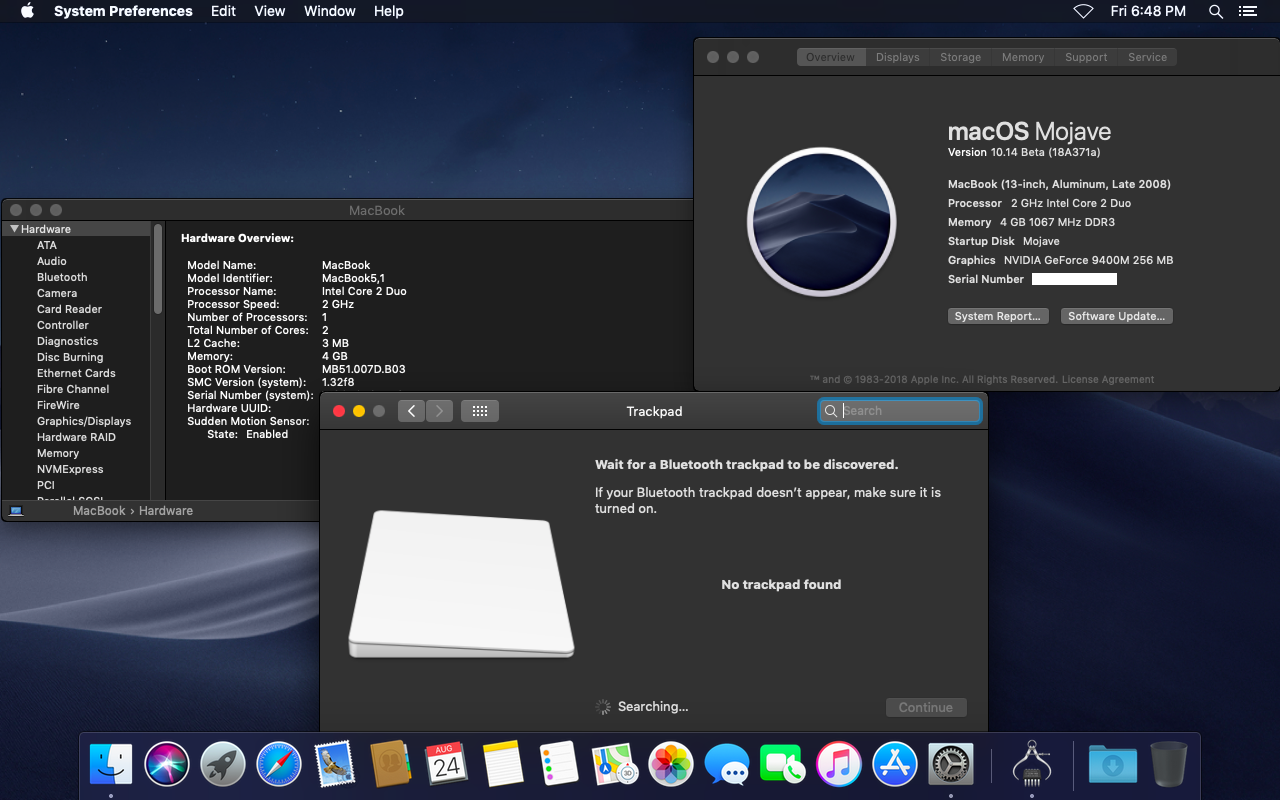Open Safari compass icon in Dock
The width and height of the screenshot is (1280, 800).
tap(279, 765)
